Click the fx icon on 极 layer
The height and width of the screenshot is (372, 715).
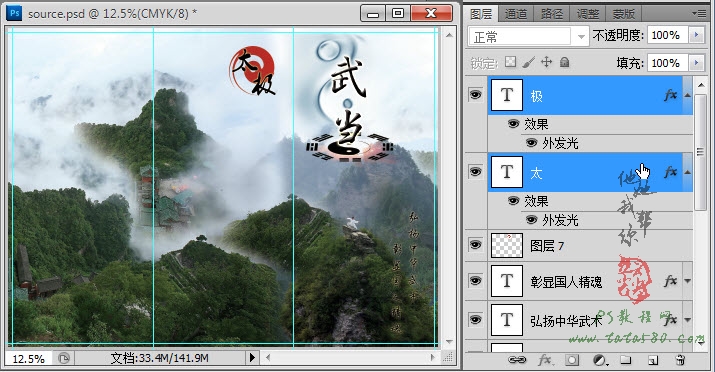click(x=670, y=95)
